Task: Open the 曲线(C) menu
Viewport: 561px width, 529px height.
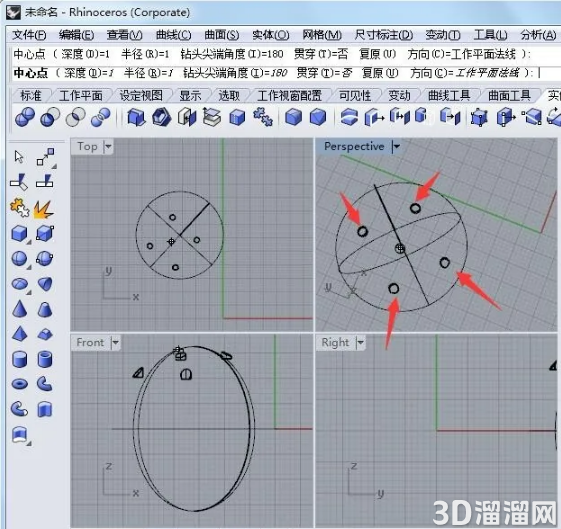Action: pyautogui.click(x=174, y=35)
